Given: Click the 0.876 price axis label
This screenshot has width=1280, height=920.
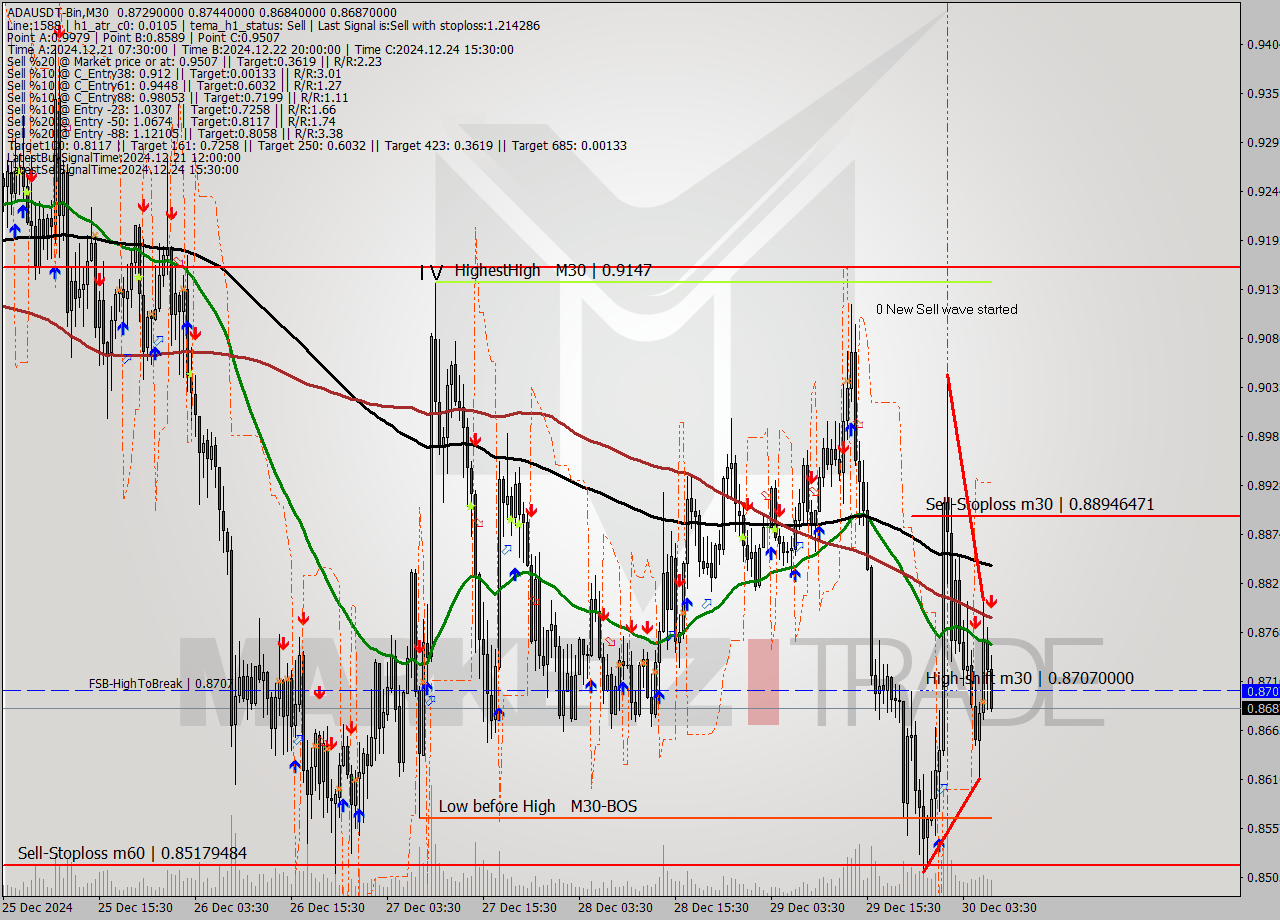Looking at the screenshot, I should click(1262, 632).
